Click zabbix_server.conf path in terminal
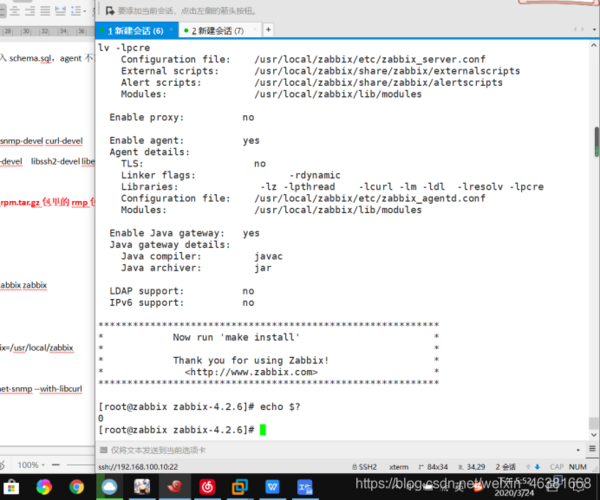The height and width of the screenshot is (500, 600). click(370, 59)
